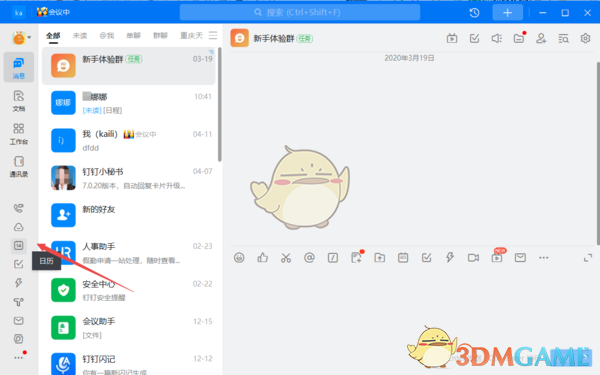Click the slash command icon in toolbar

tap(333, 258)
